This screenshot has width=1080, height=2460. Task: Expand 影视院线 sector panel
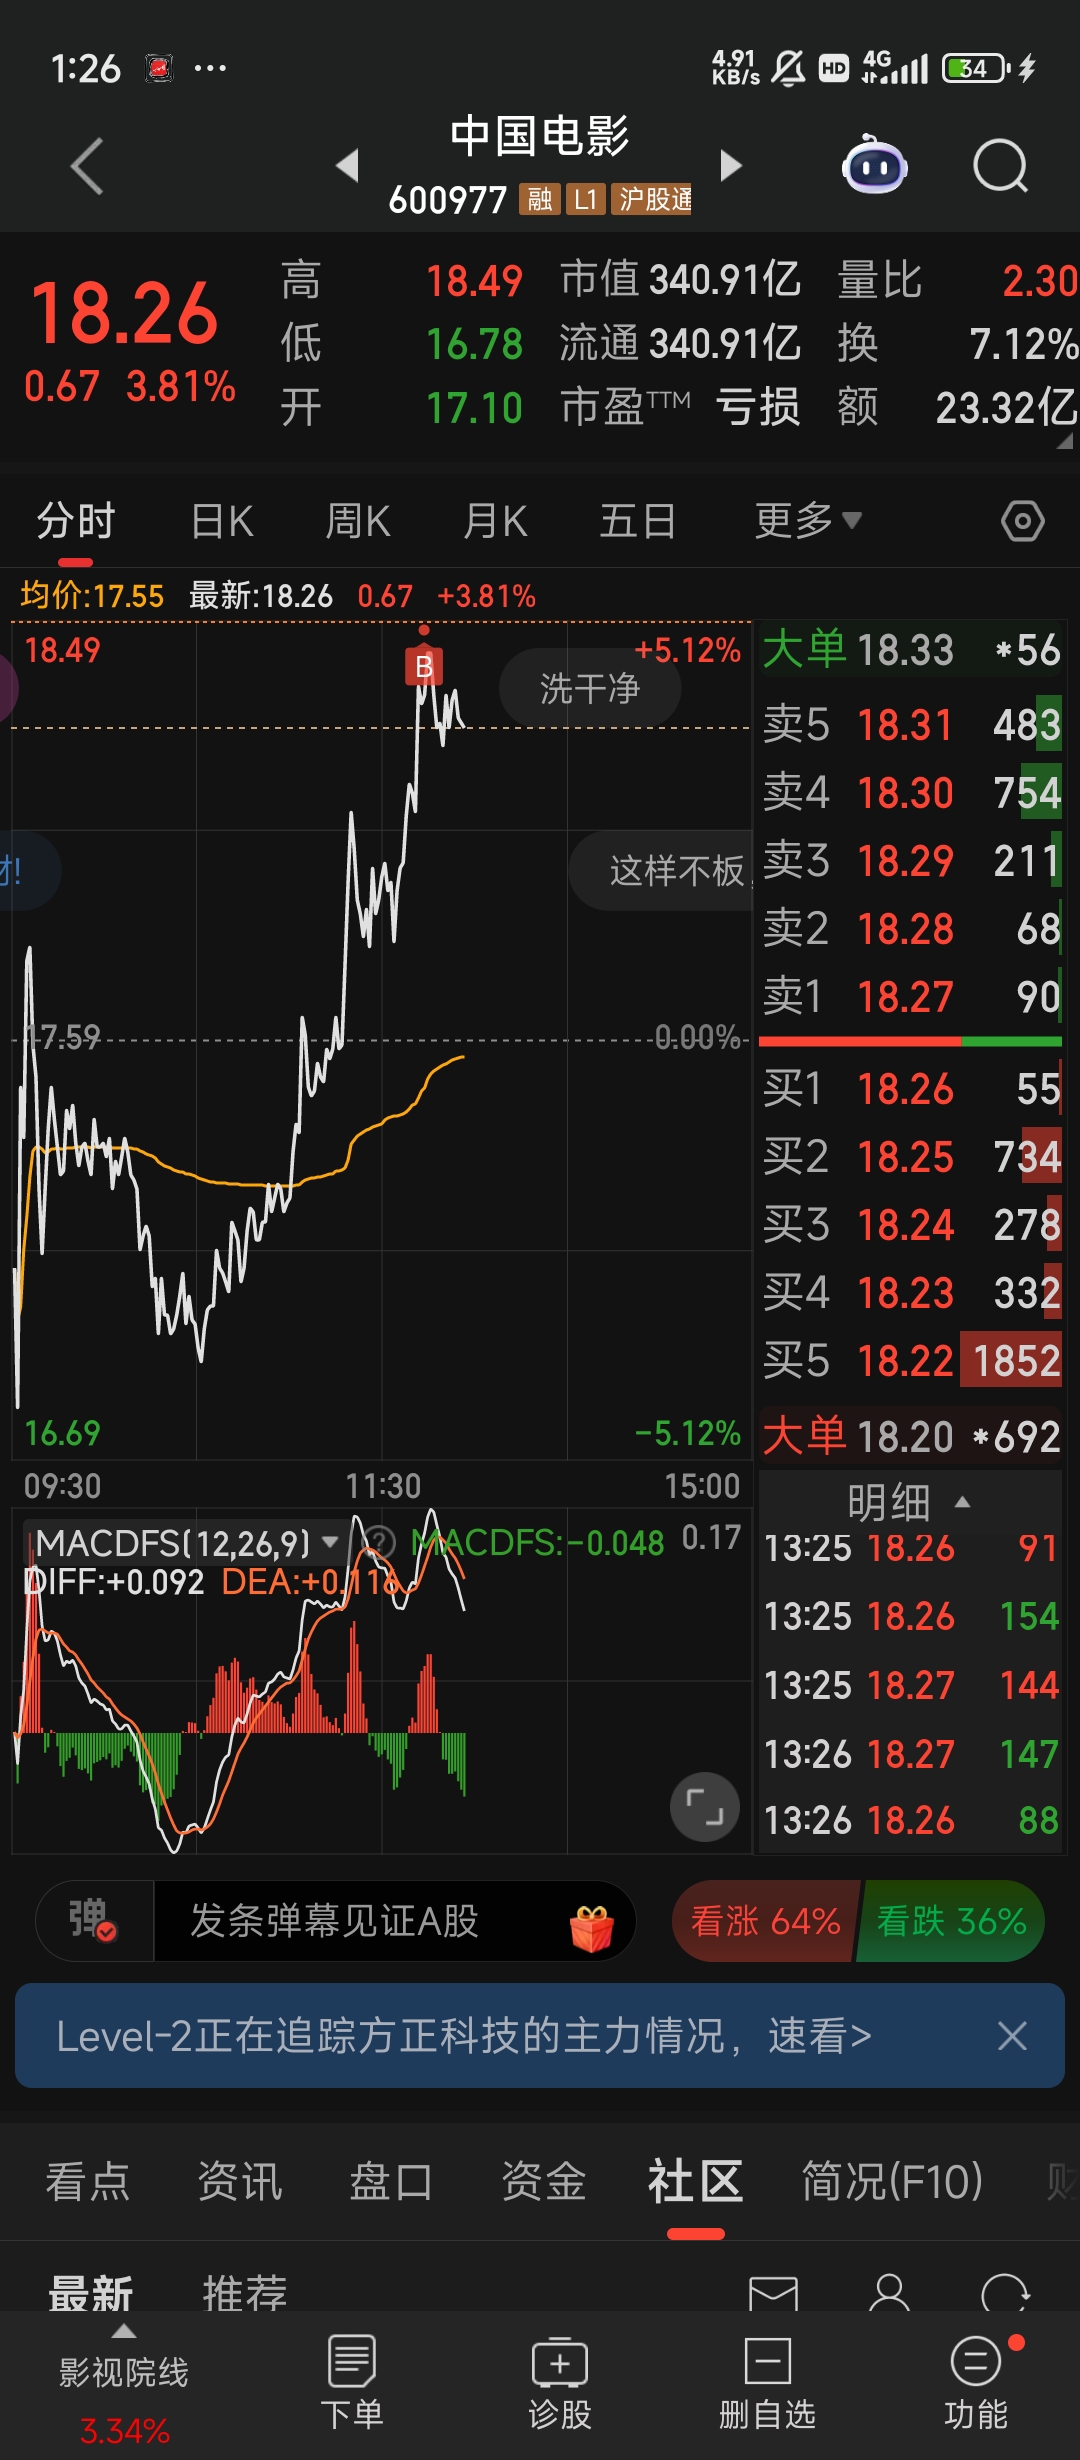pyautogui.click(x=124, y=2385)
